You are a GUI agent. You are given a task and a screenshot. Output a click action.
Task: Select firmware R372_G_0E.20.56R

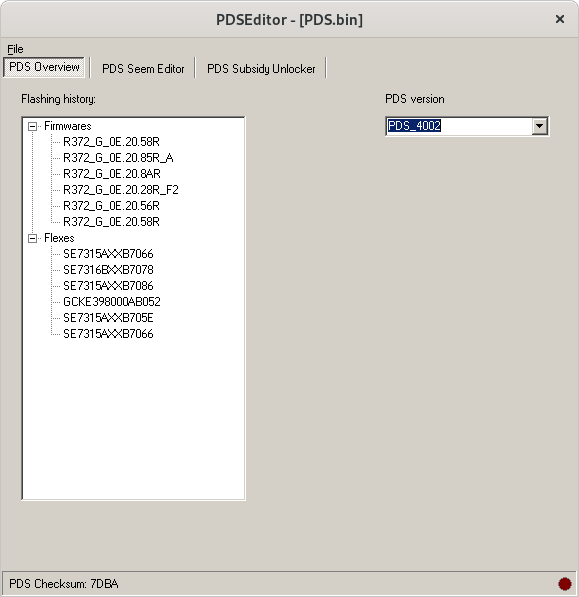tap(111, 206)
